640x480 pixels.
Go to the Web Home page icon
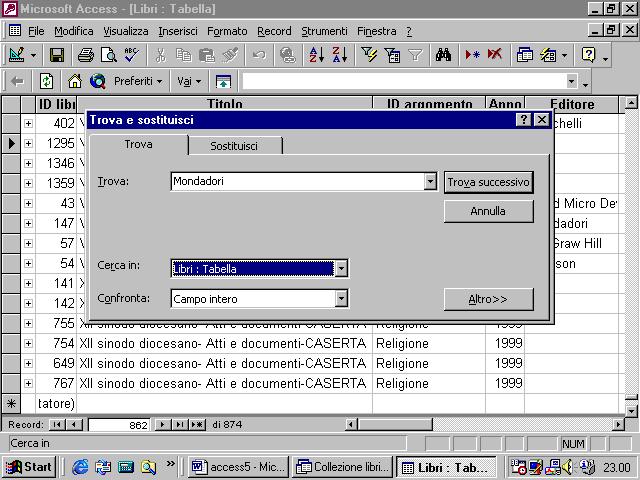[75, 81]
